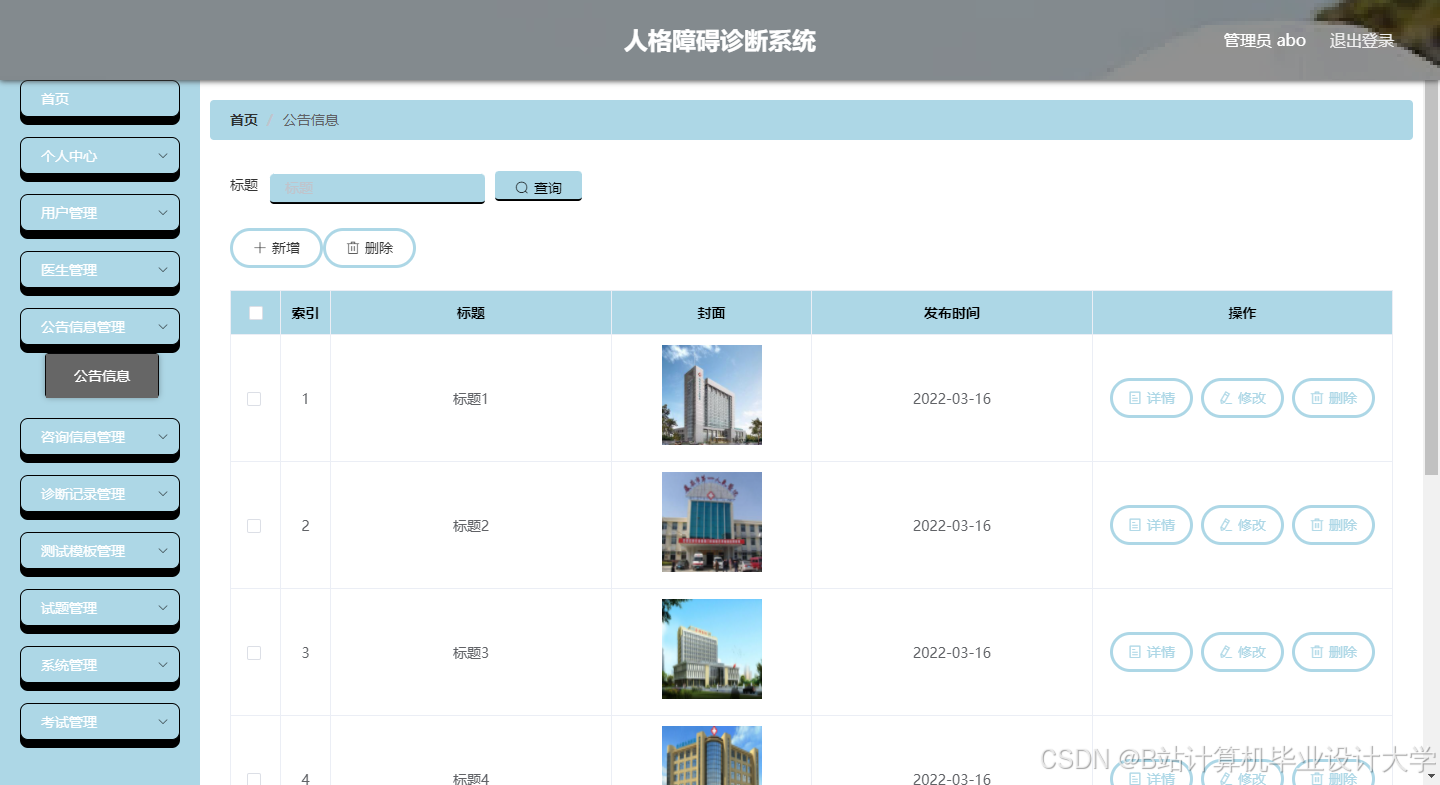Click the plus icon in 新增 button
Image resolution: width=1440 pixels, height=785 pixels.
coord(260,248)
